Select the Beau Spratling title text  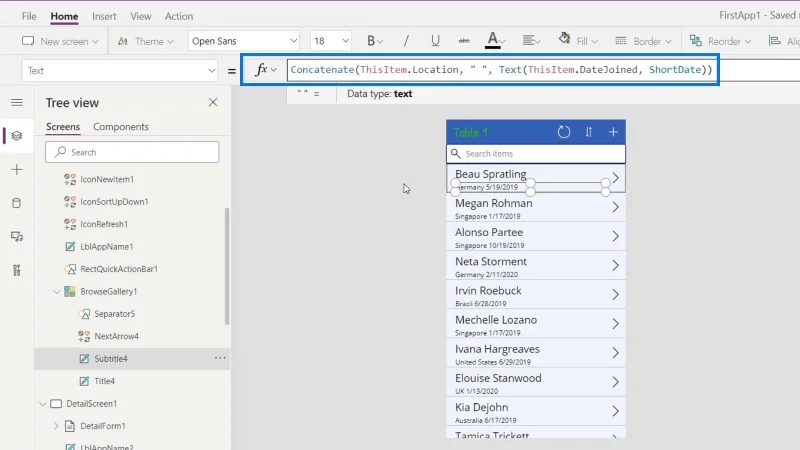[x=490, y=174]
